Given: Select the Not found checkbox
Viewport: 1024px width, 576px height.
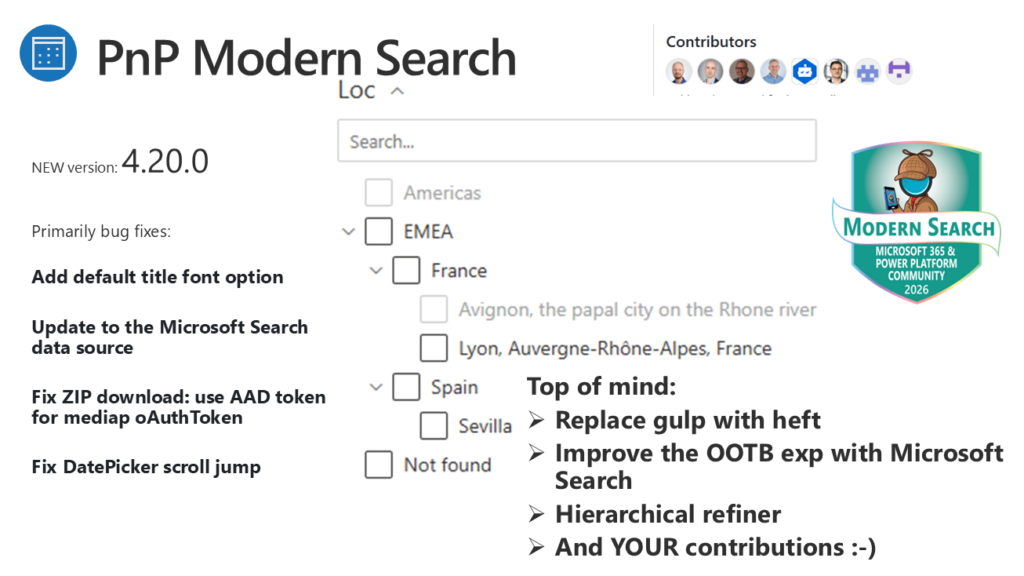Looking at the screenshot, I should click(378, 465).
